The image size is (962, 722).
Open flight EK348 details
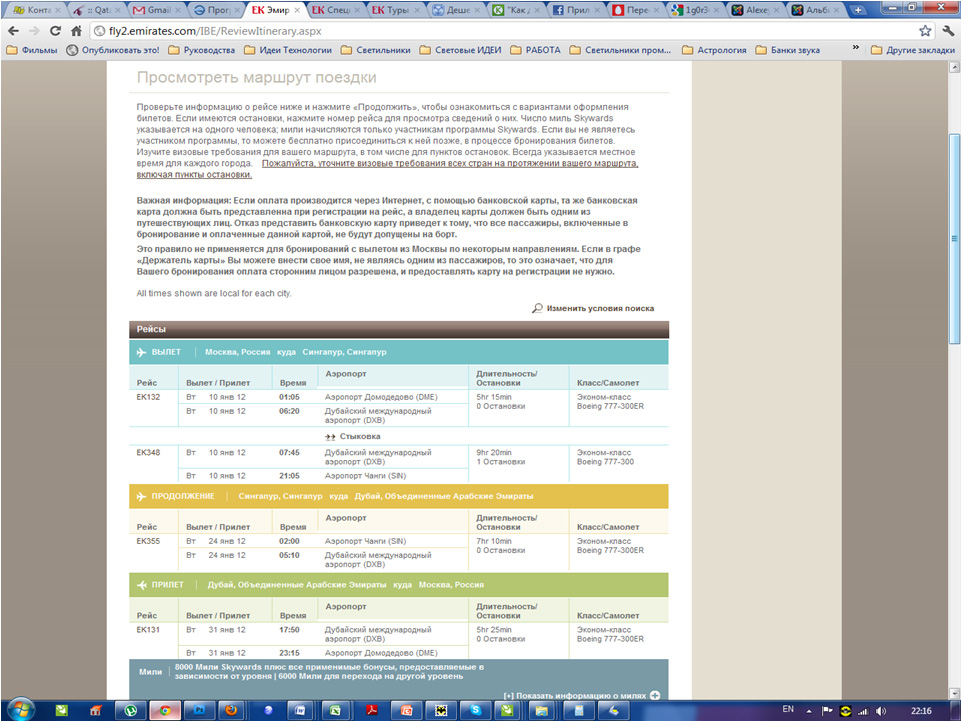click(x=148, y=453)
